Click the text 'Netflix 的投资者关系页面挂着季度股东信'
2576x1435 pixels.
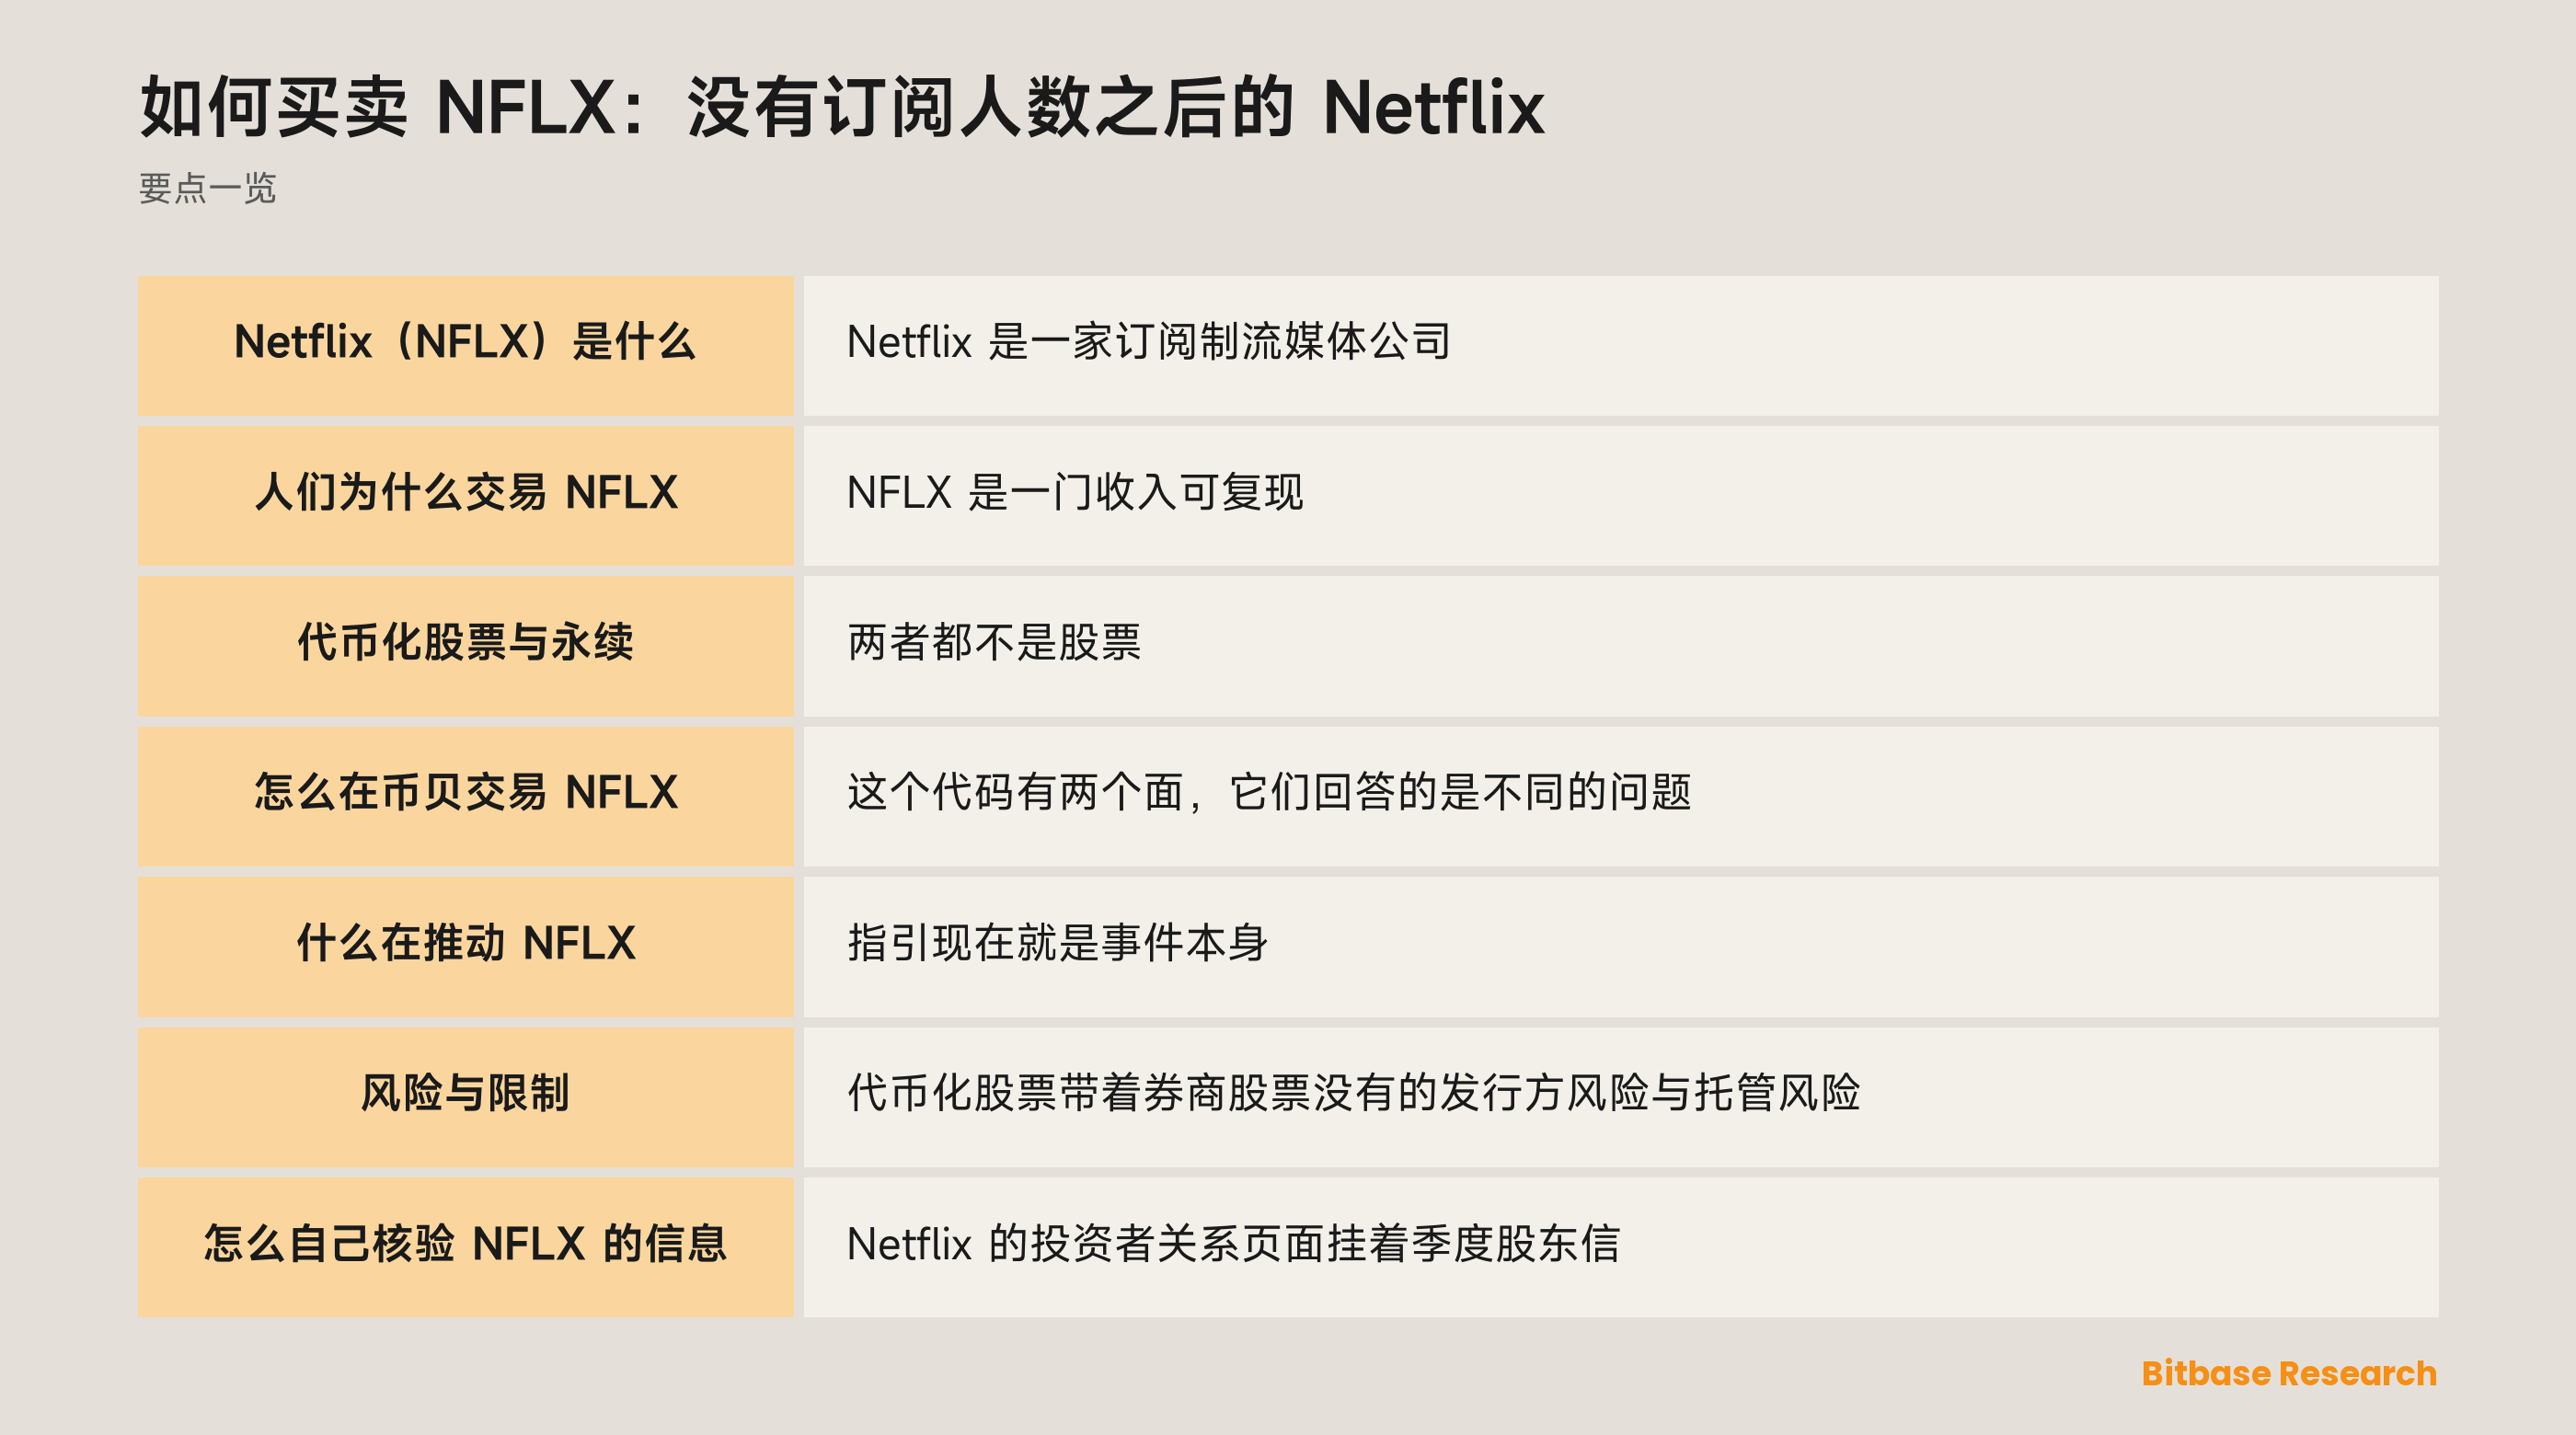coord(1233,1244)
